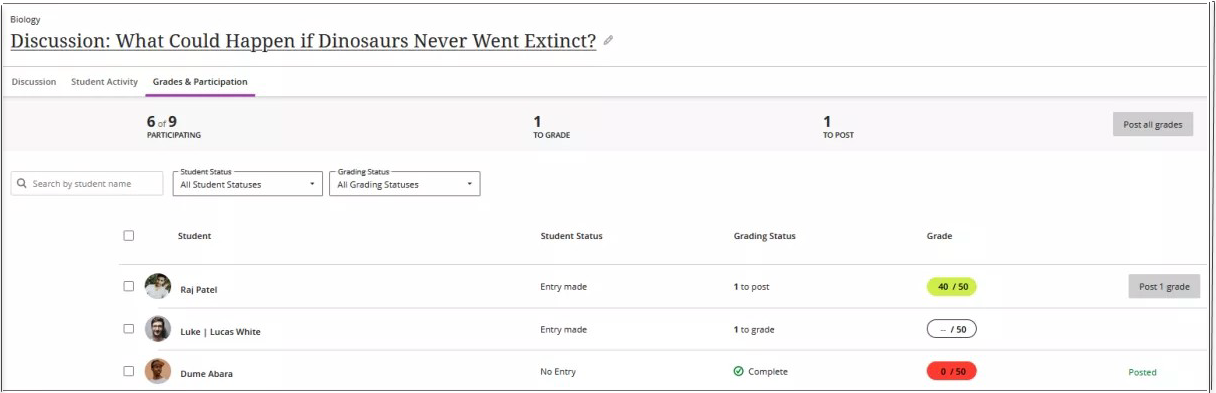Open Dume Abara's avatar picture
Screen dimensions: 1216x393
tap(157, 371)
